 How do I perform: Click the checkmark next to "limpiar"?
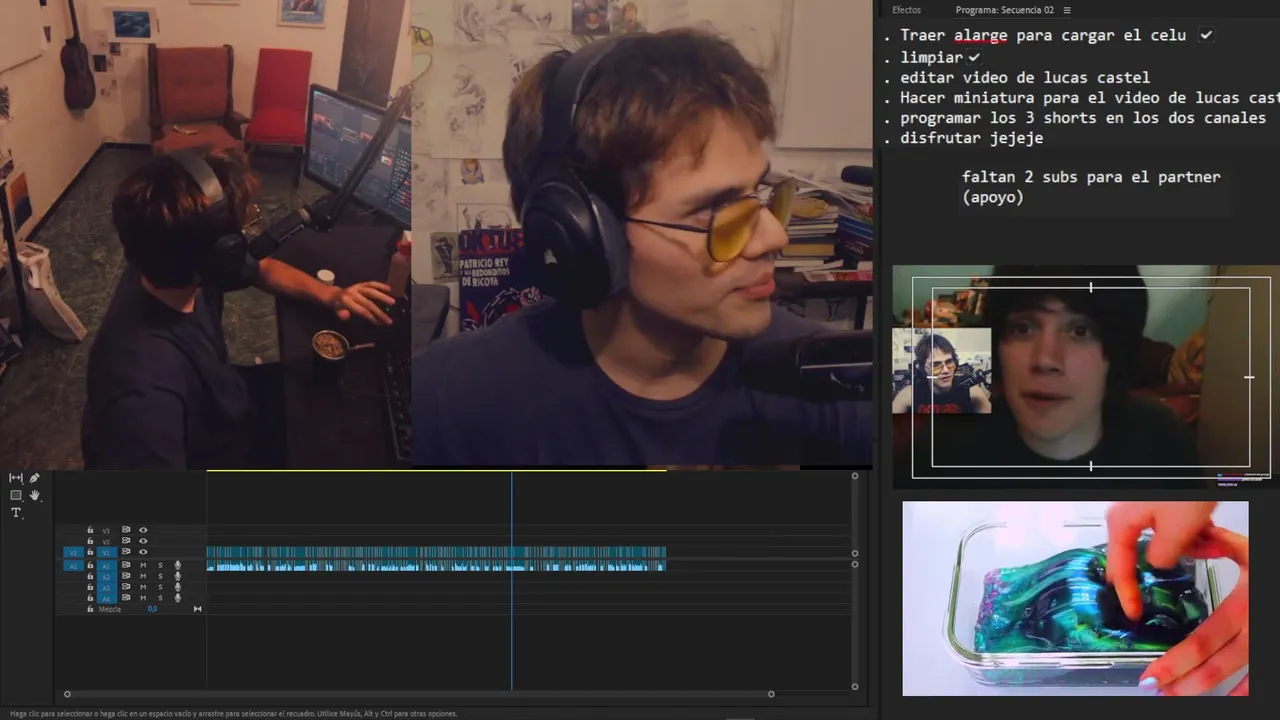pyautogui.click(x=974, y=57)
